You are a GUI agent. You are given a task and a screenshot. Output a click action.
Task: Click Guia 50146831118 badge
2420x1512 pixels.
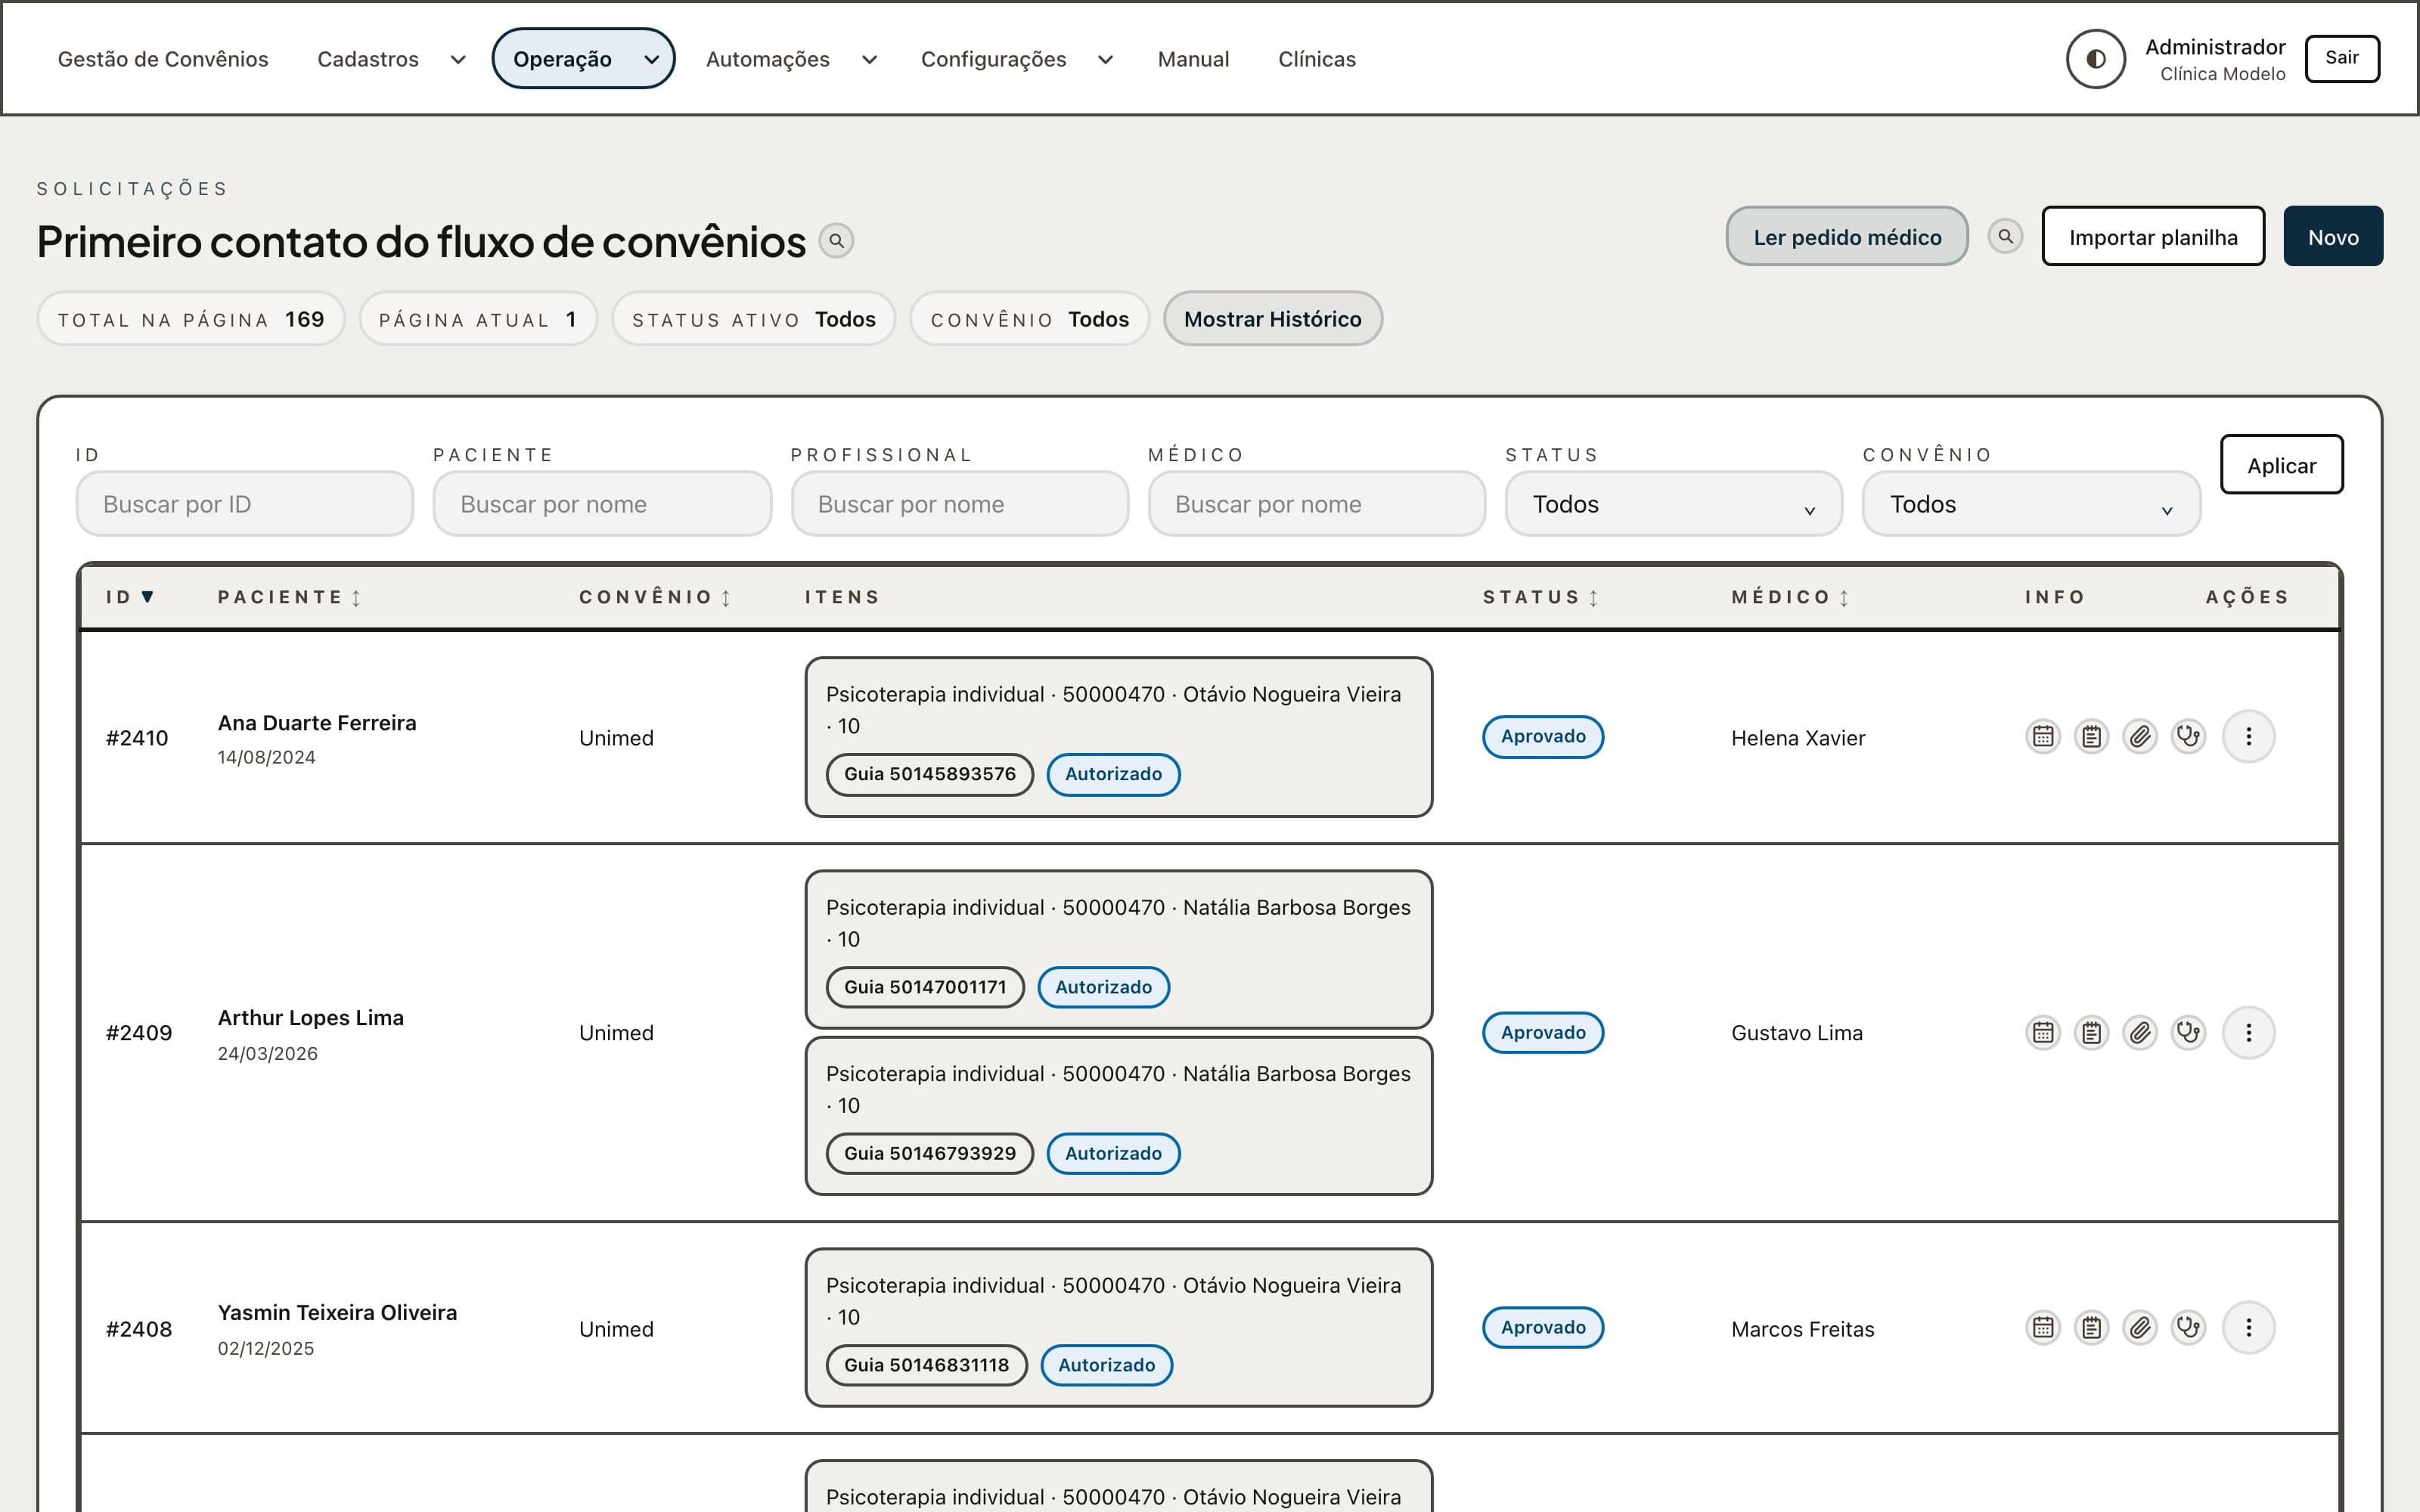[x=926, y=1365]
